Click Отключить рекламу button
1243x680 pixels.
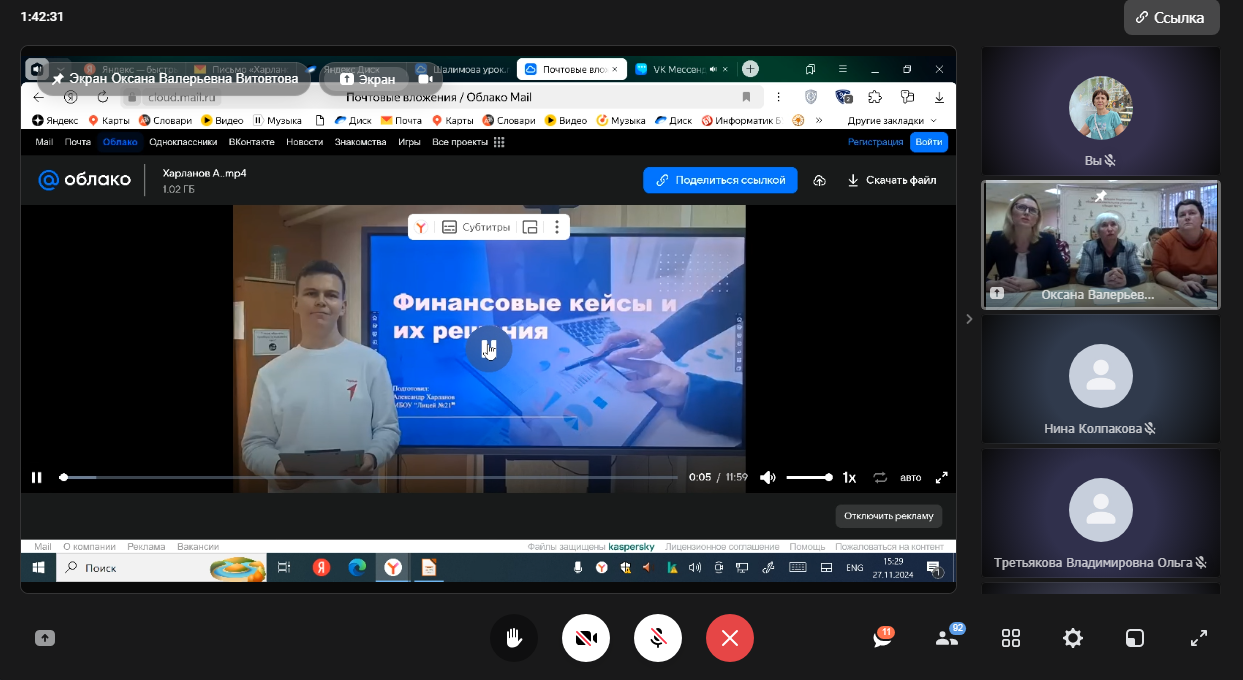tap(889, 516)
